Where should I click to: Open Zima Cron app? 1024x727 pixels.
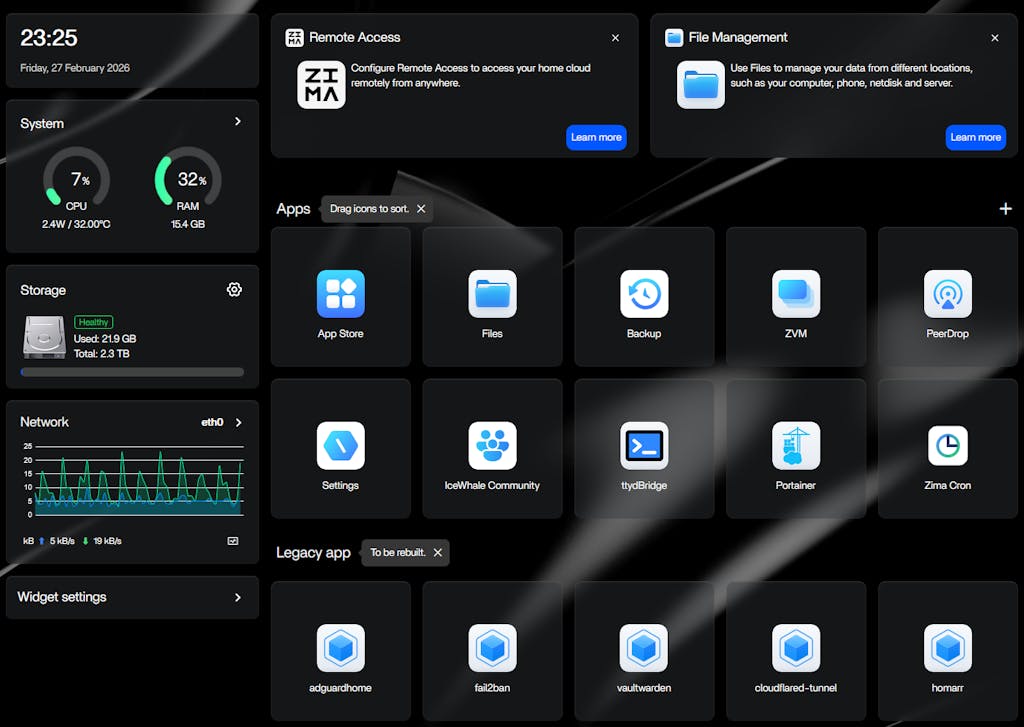click(x=947, y=446)
